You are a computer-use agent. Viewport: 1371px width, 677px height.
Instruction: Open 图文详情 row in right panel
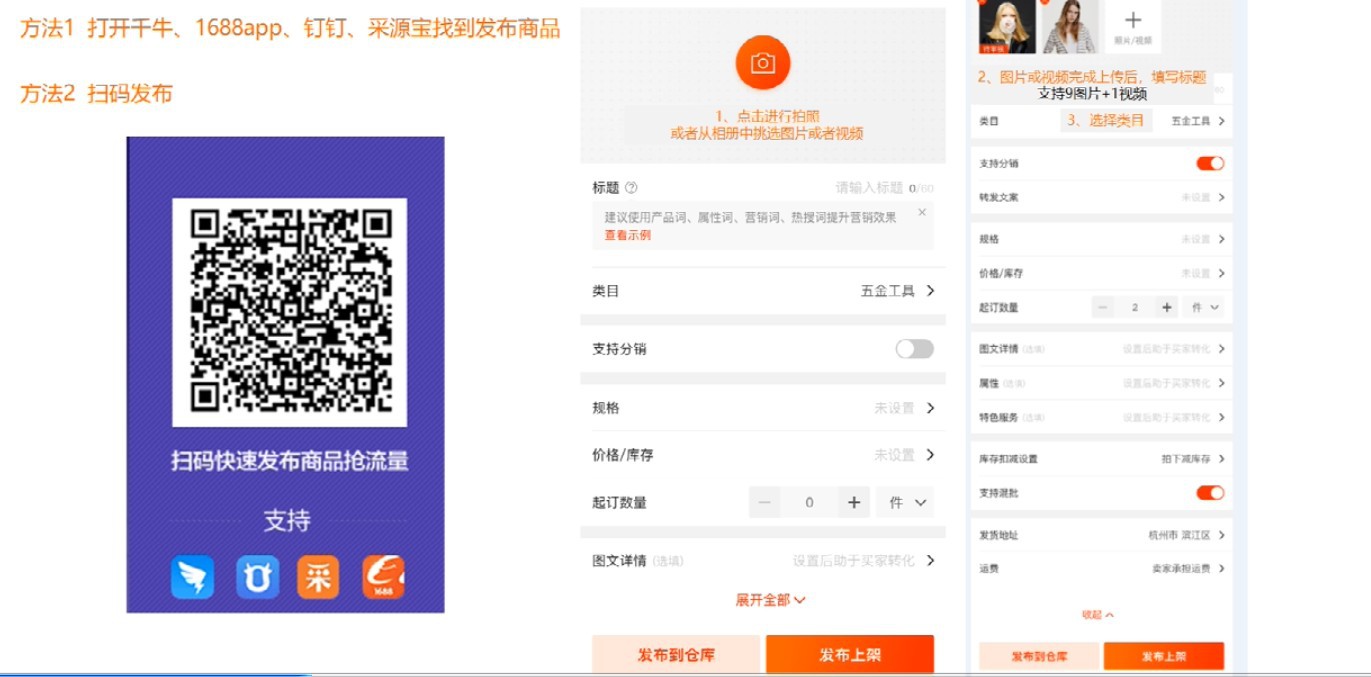coord(1101,349)
